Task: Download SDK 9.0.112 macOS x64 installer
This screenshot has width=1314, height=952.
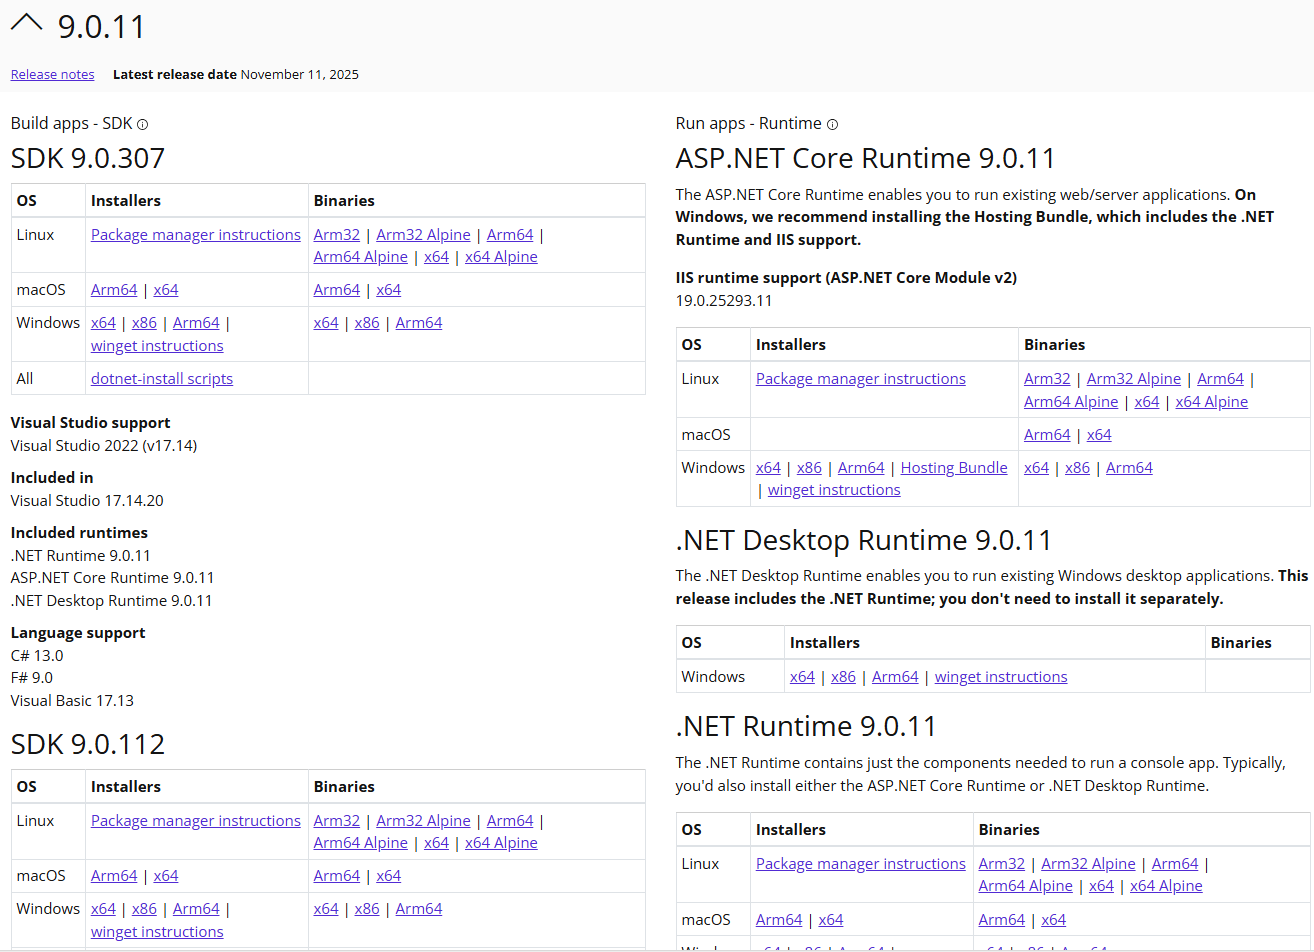Action: pos(166,876)
